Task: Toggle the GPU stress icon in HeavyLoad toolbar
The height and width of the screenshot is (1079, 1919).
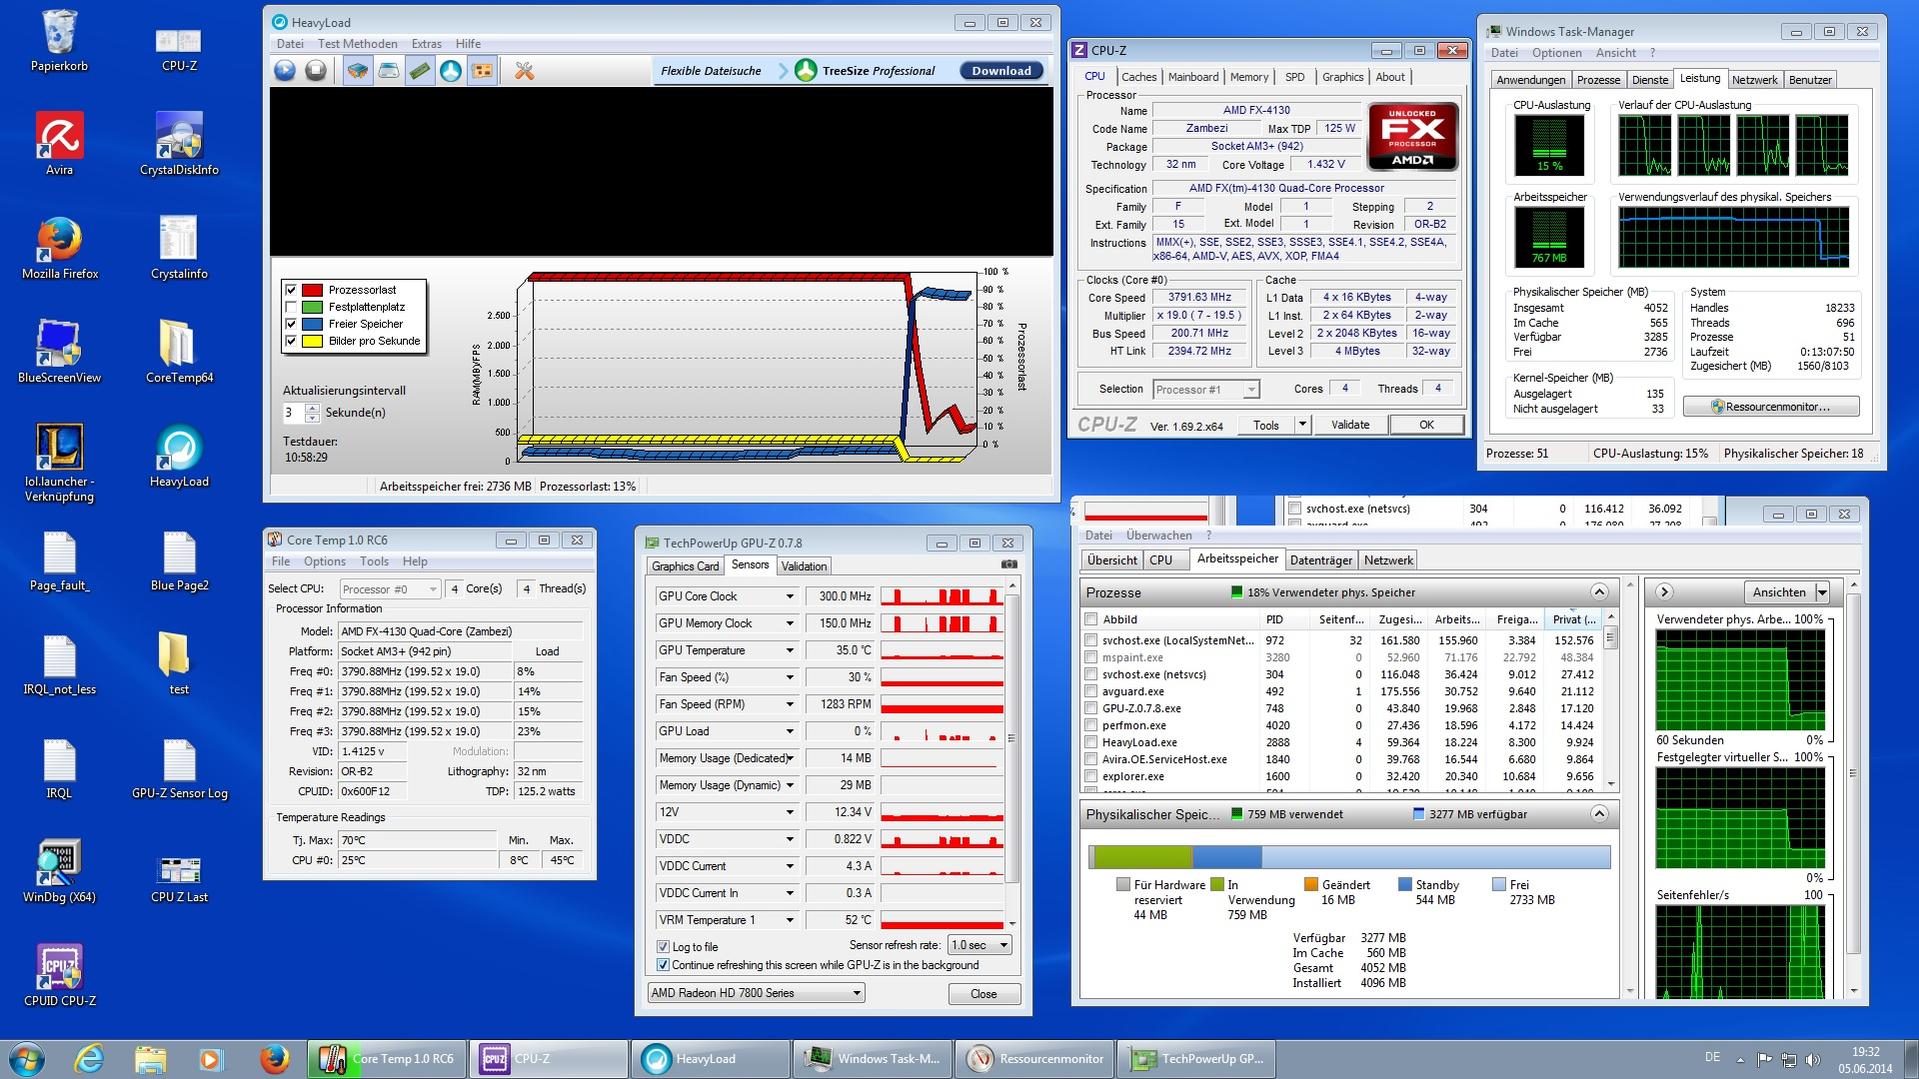Action: 482,71
